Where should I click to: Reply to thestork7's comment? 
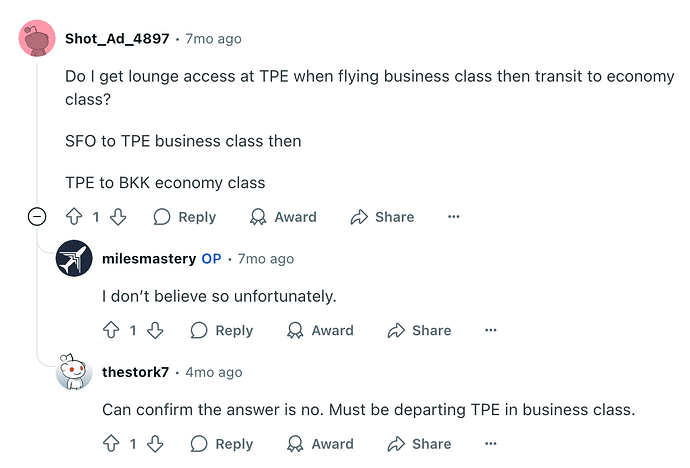click(x=222, y=444)
